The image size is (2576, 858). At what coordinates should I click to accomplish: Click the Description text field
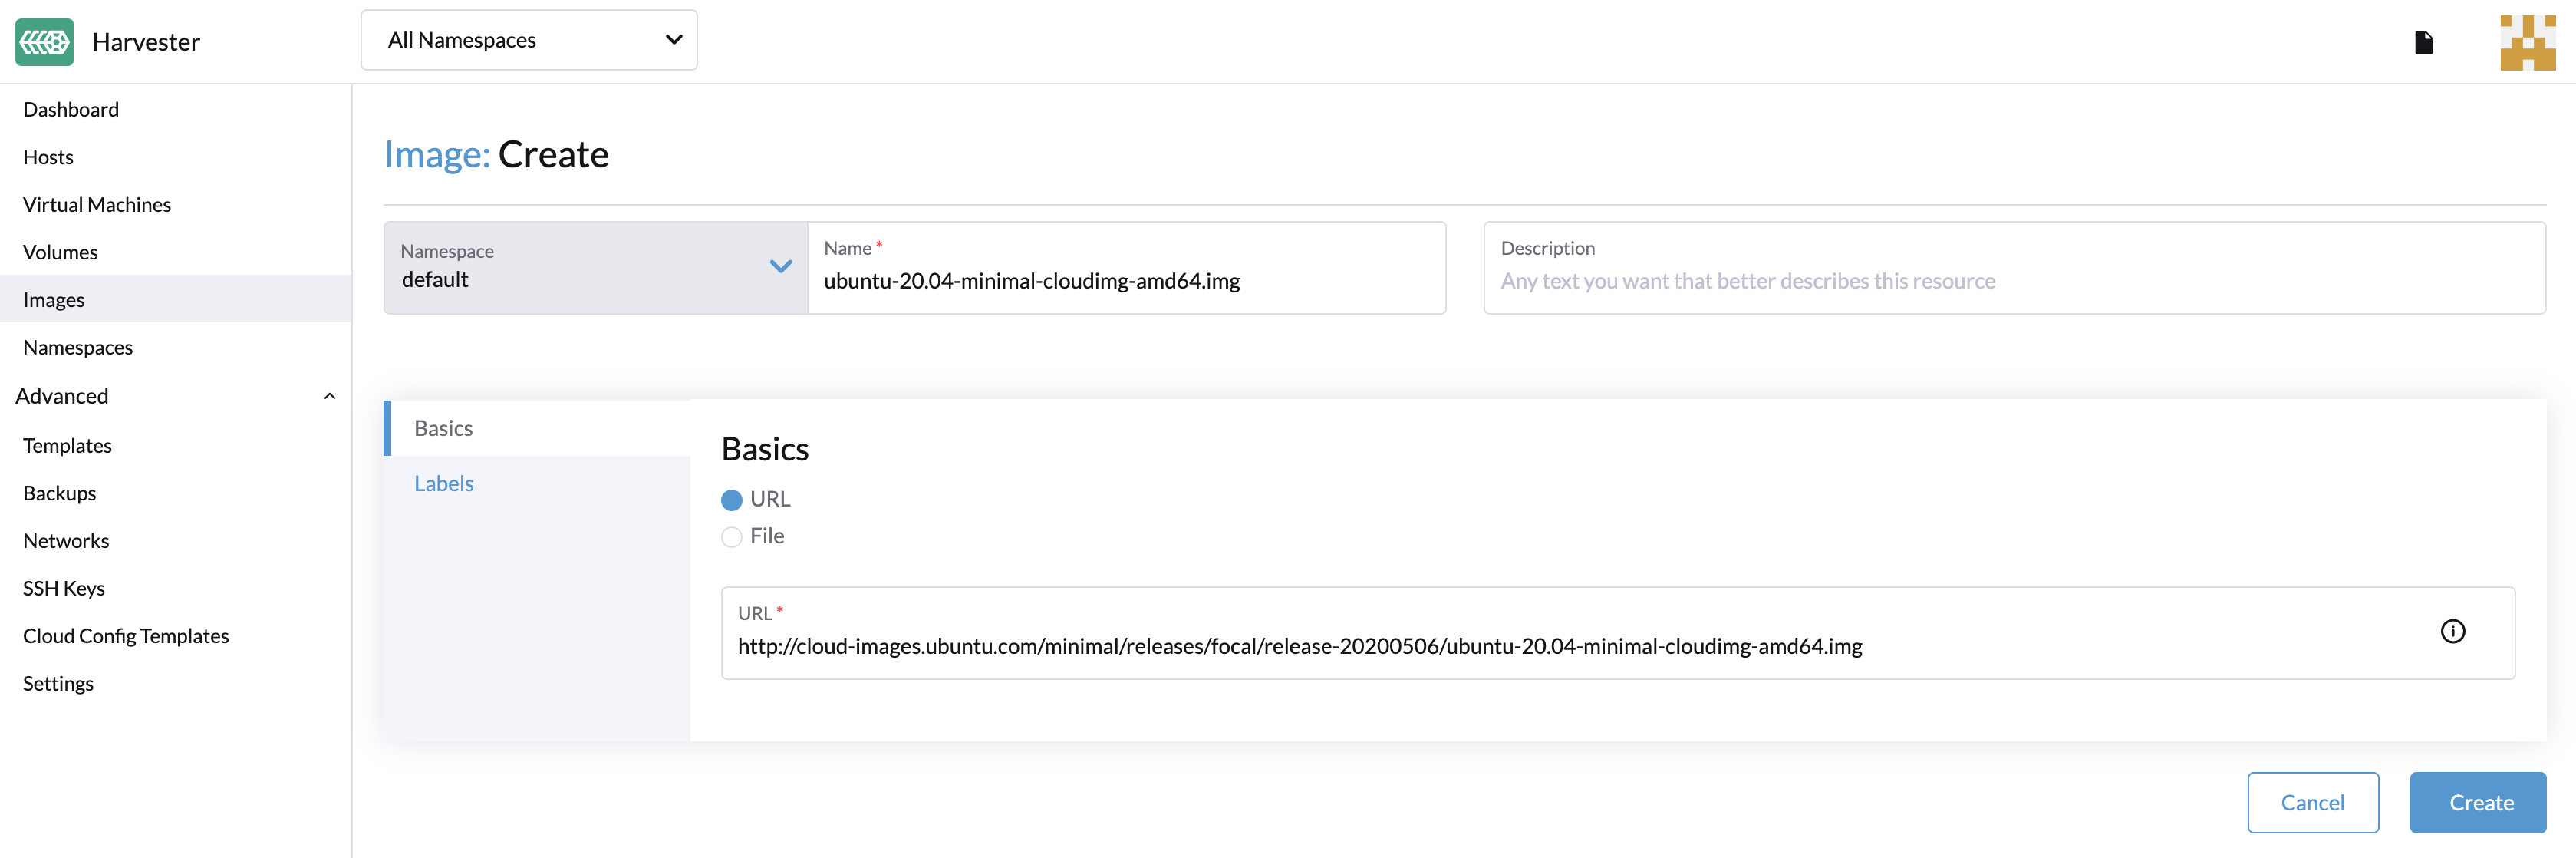2014,268
